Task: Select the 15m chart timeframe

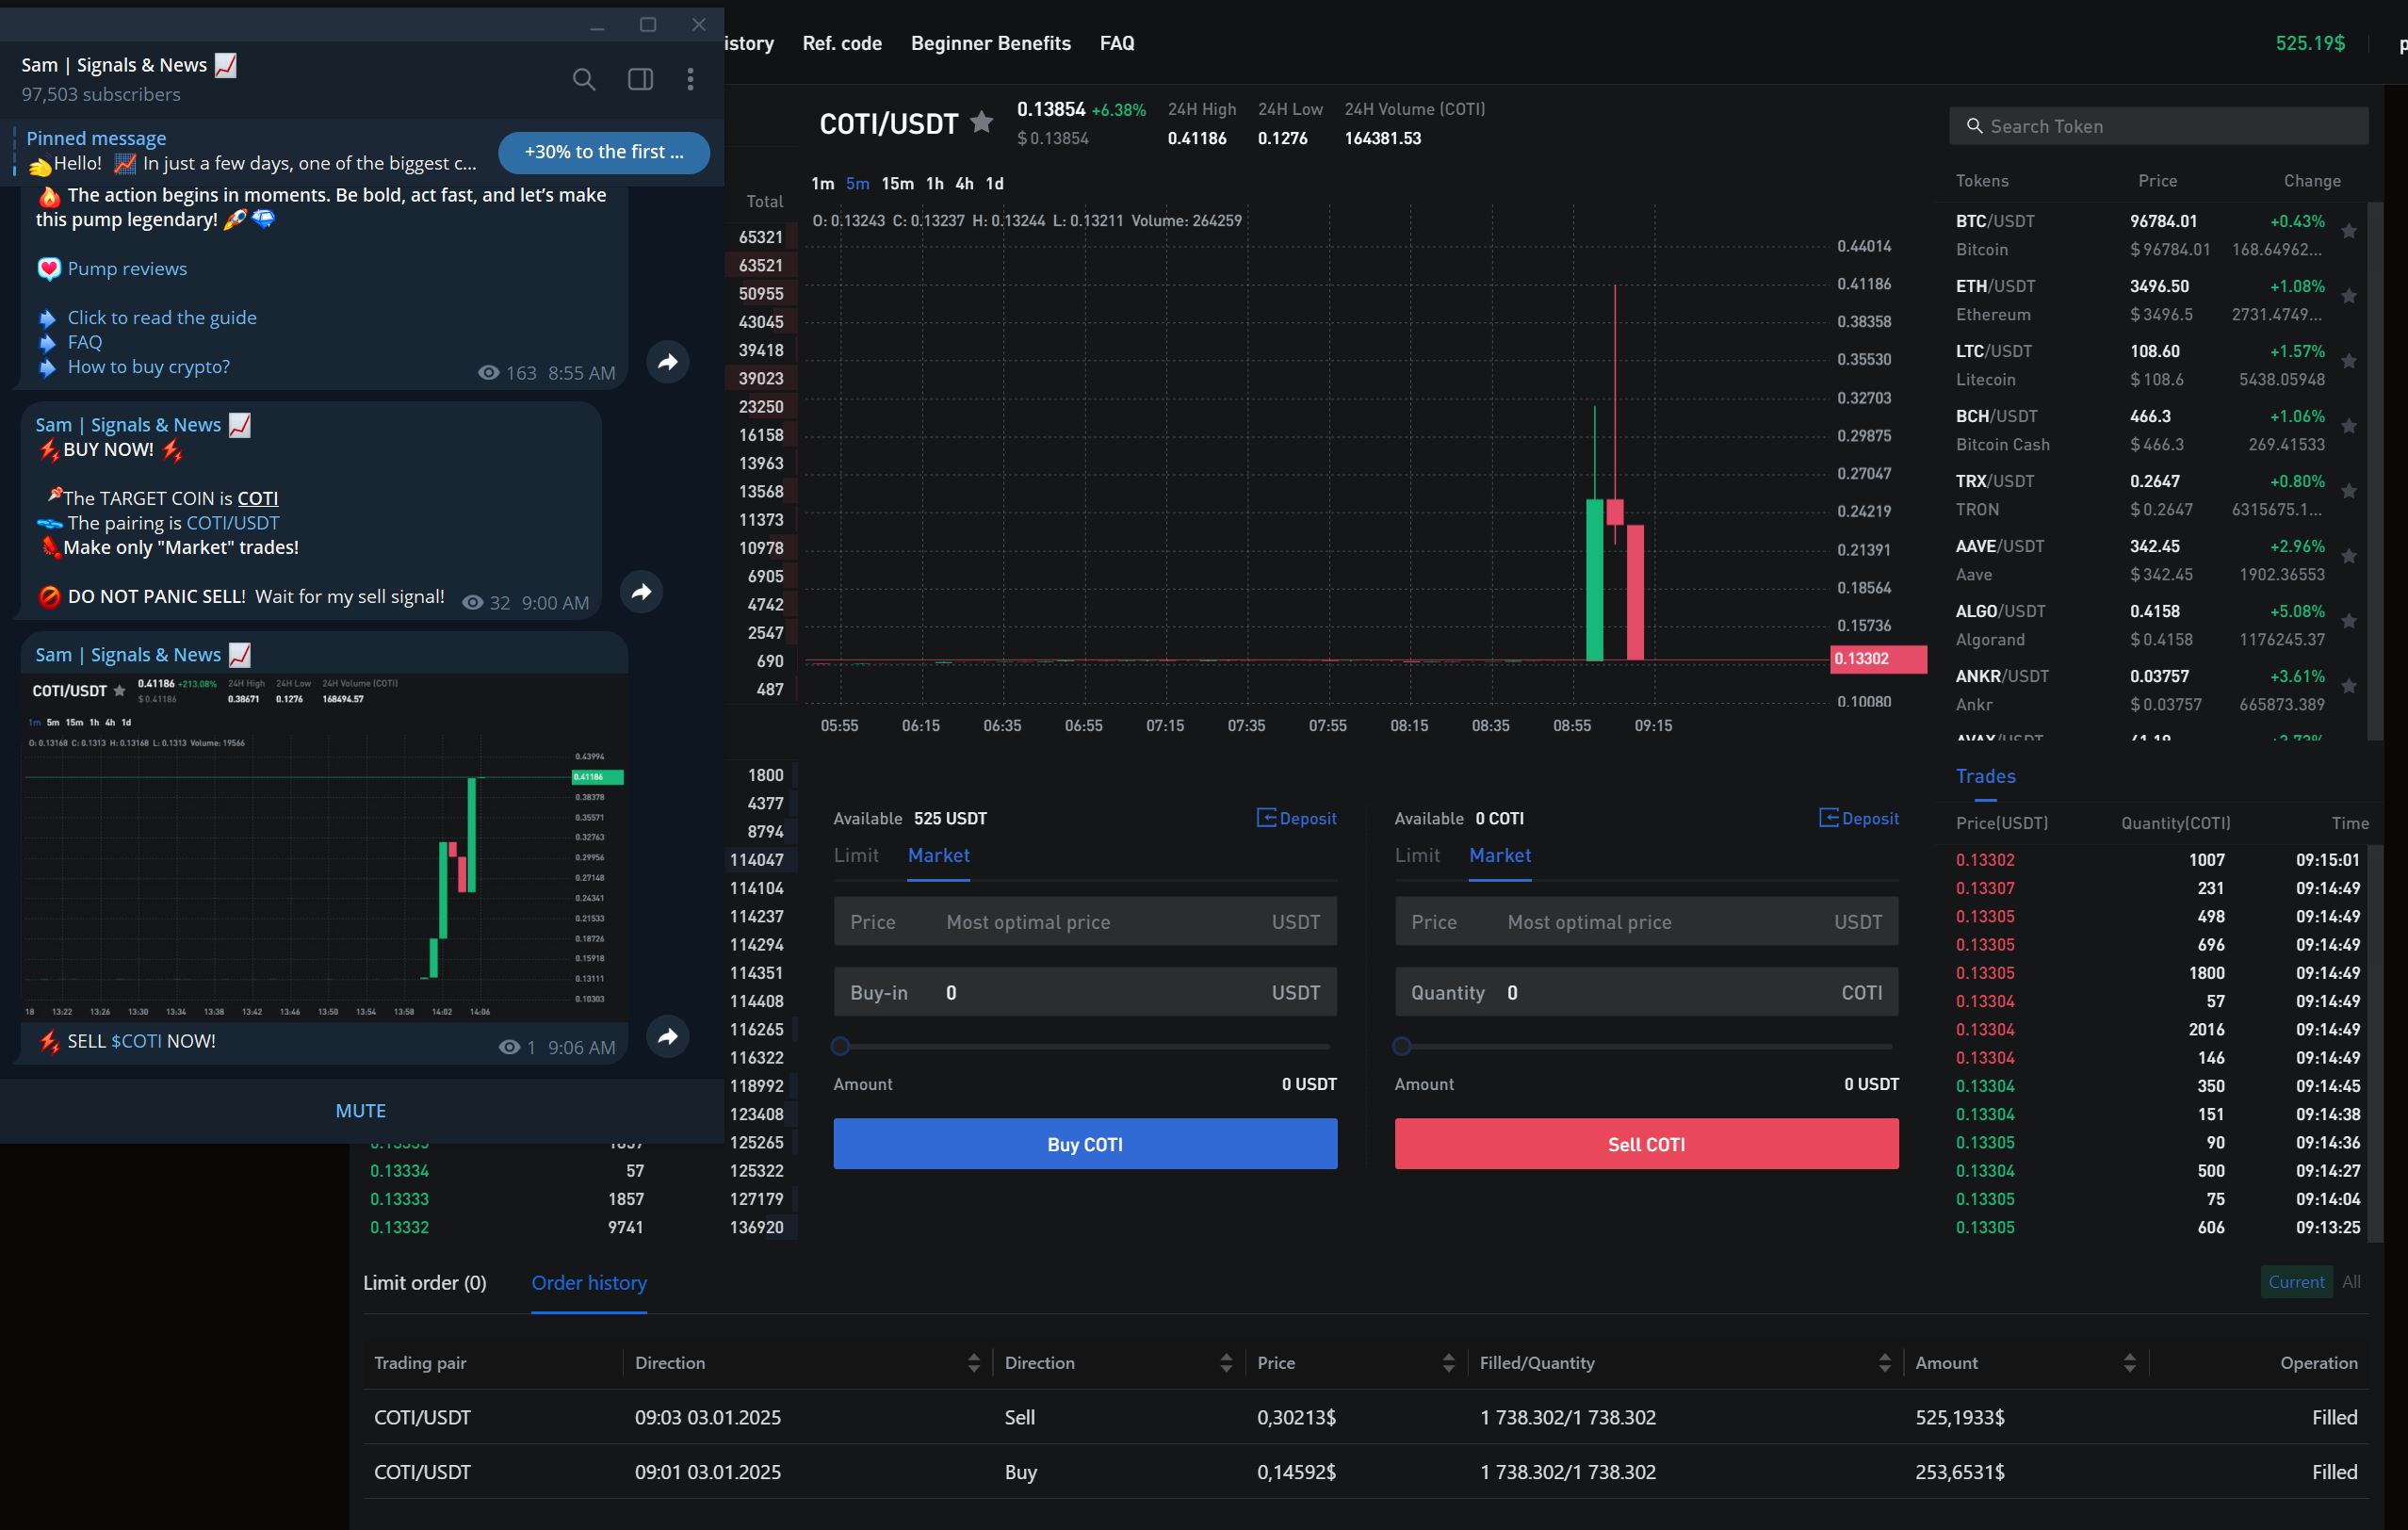Action: point(897,183)
